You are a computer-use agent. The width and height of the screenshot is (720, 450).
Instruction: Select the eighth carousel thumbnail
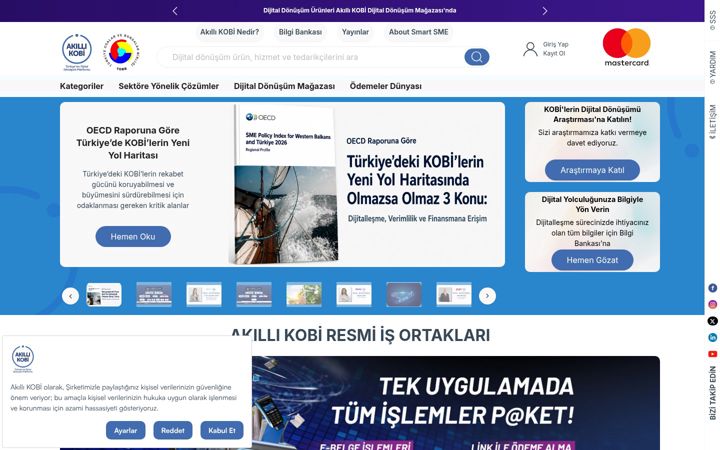point(454,294)
